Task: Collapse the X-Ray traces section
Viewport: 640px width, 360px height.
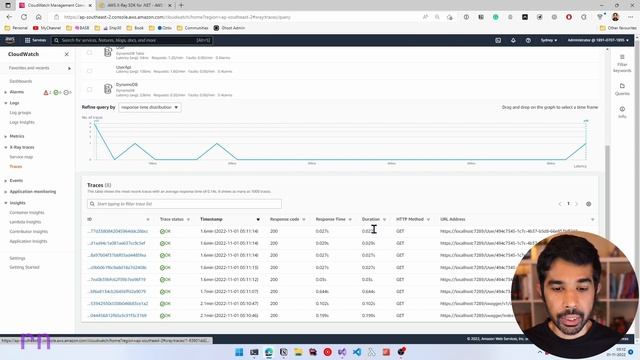Action: [x=6, y=147]
